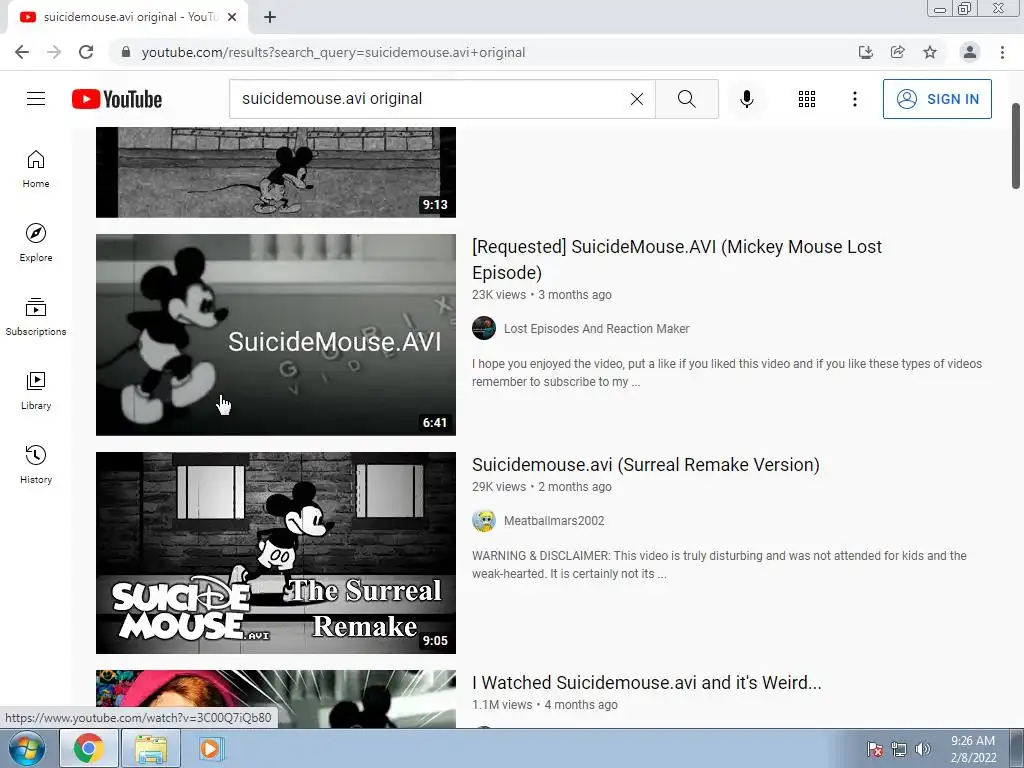Open the Lost Episodes And Reaction Maker avatar
Image resolution: width=1024 pixels, height=768 pixels.
click(484, 328)
